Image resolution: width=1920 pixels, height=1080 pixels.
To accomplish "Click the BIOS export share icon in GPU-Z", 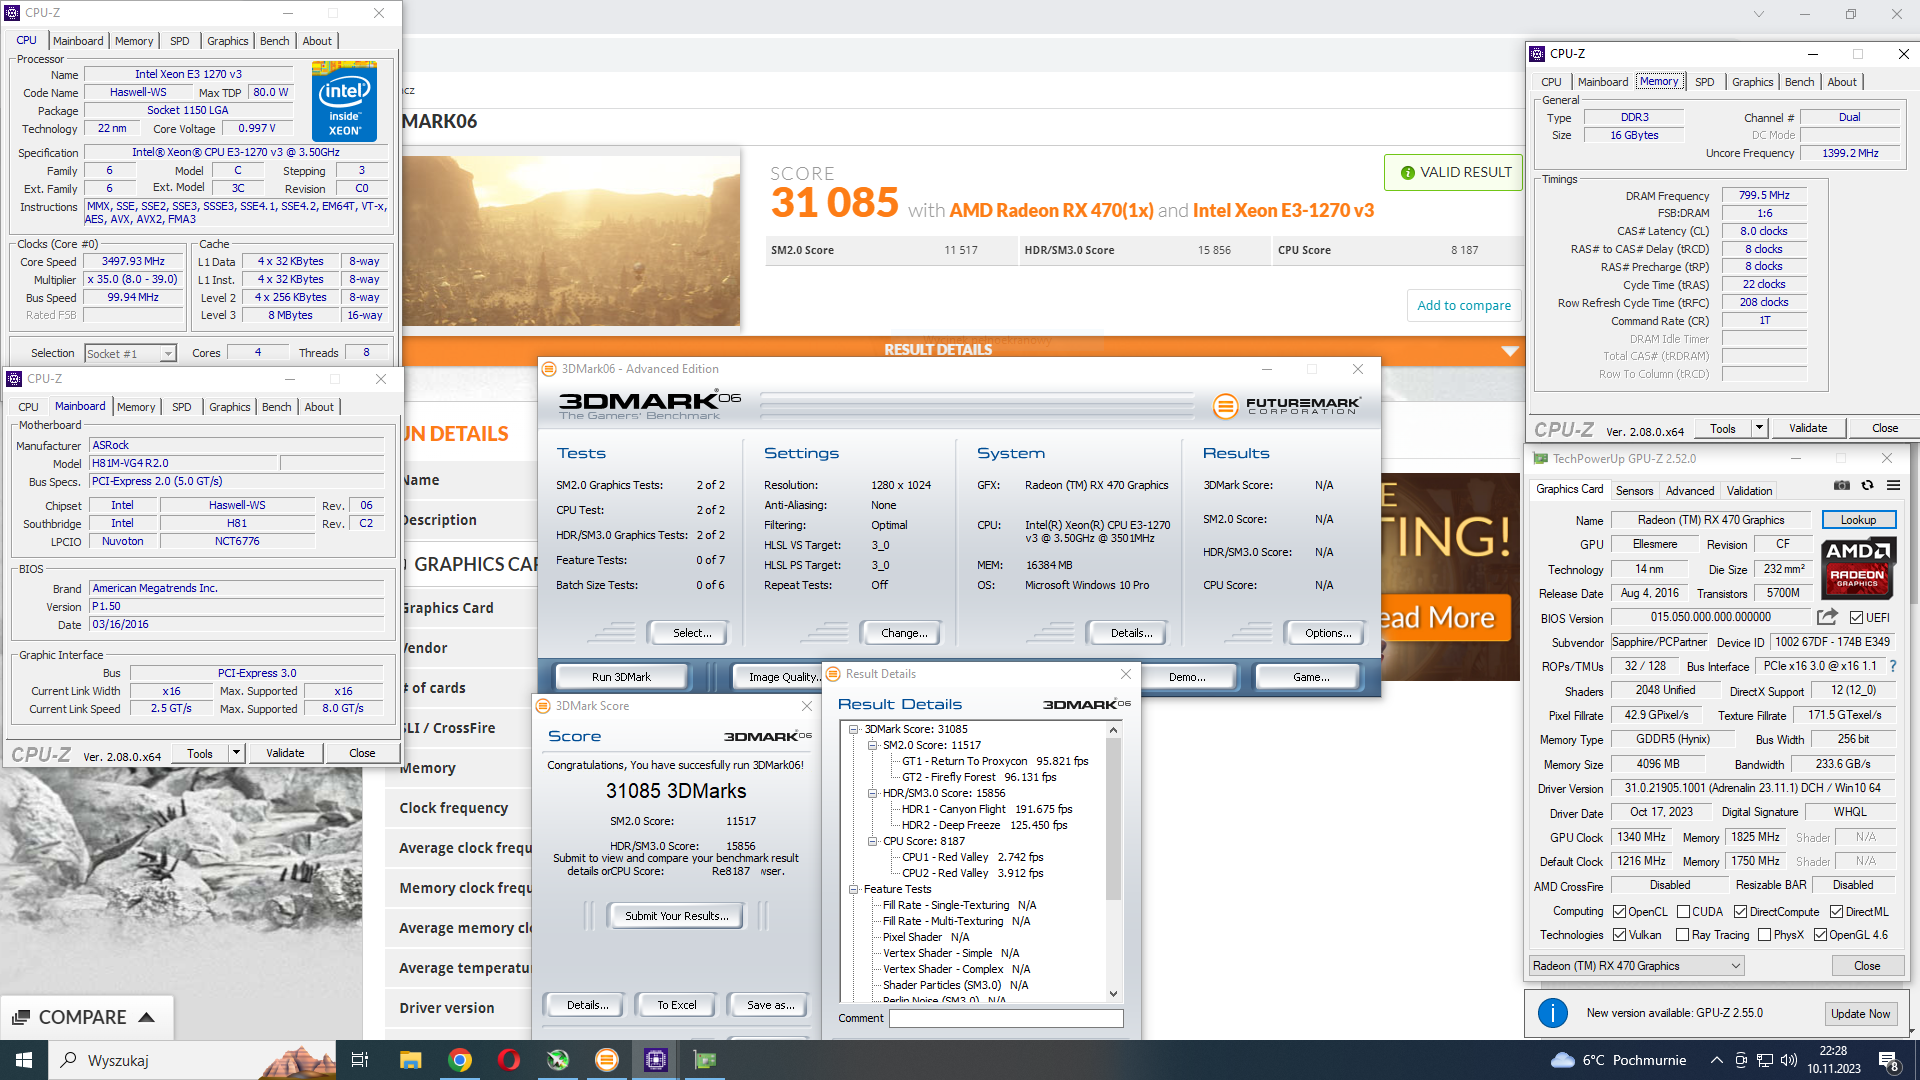I will (1828, 617).
